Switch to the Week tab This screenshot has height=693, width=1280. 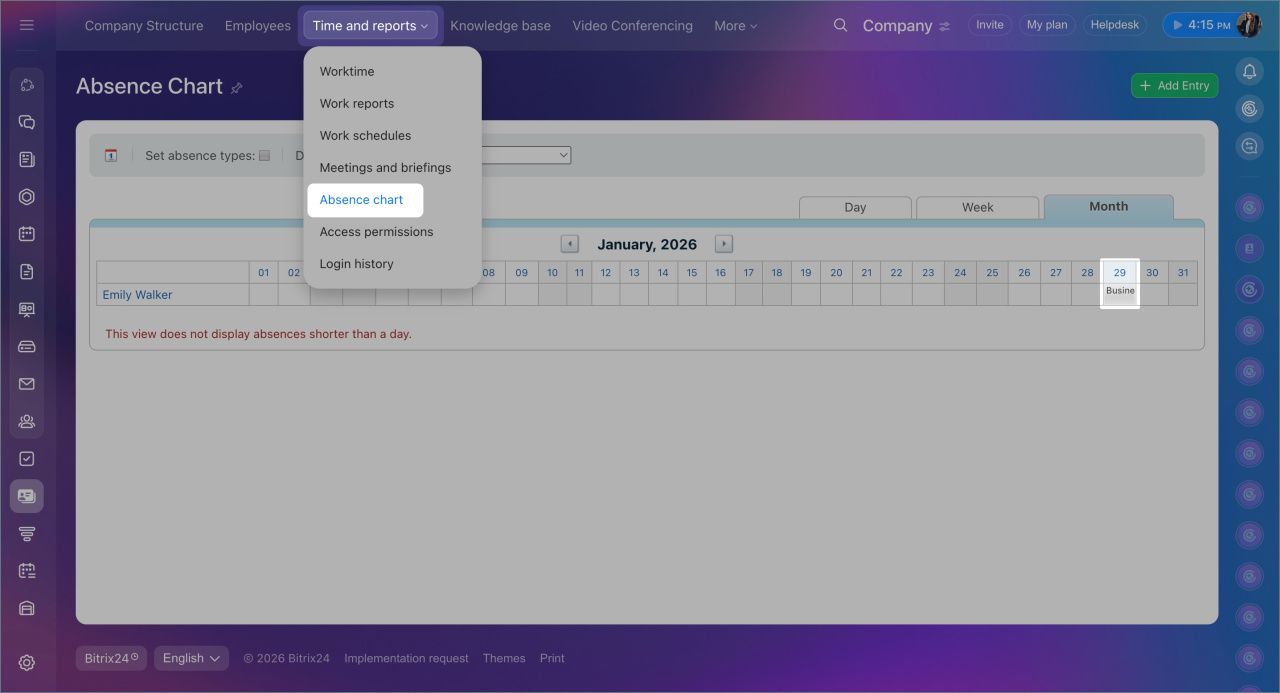tap(977, 207)
